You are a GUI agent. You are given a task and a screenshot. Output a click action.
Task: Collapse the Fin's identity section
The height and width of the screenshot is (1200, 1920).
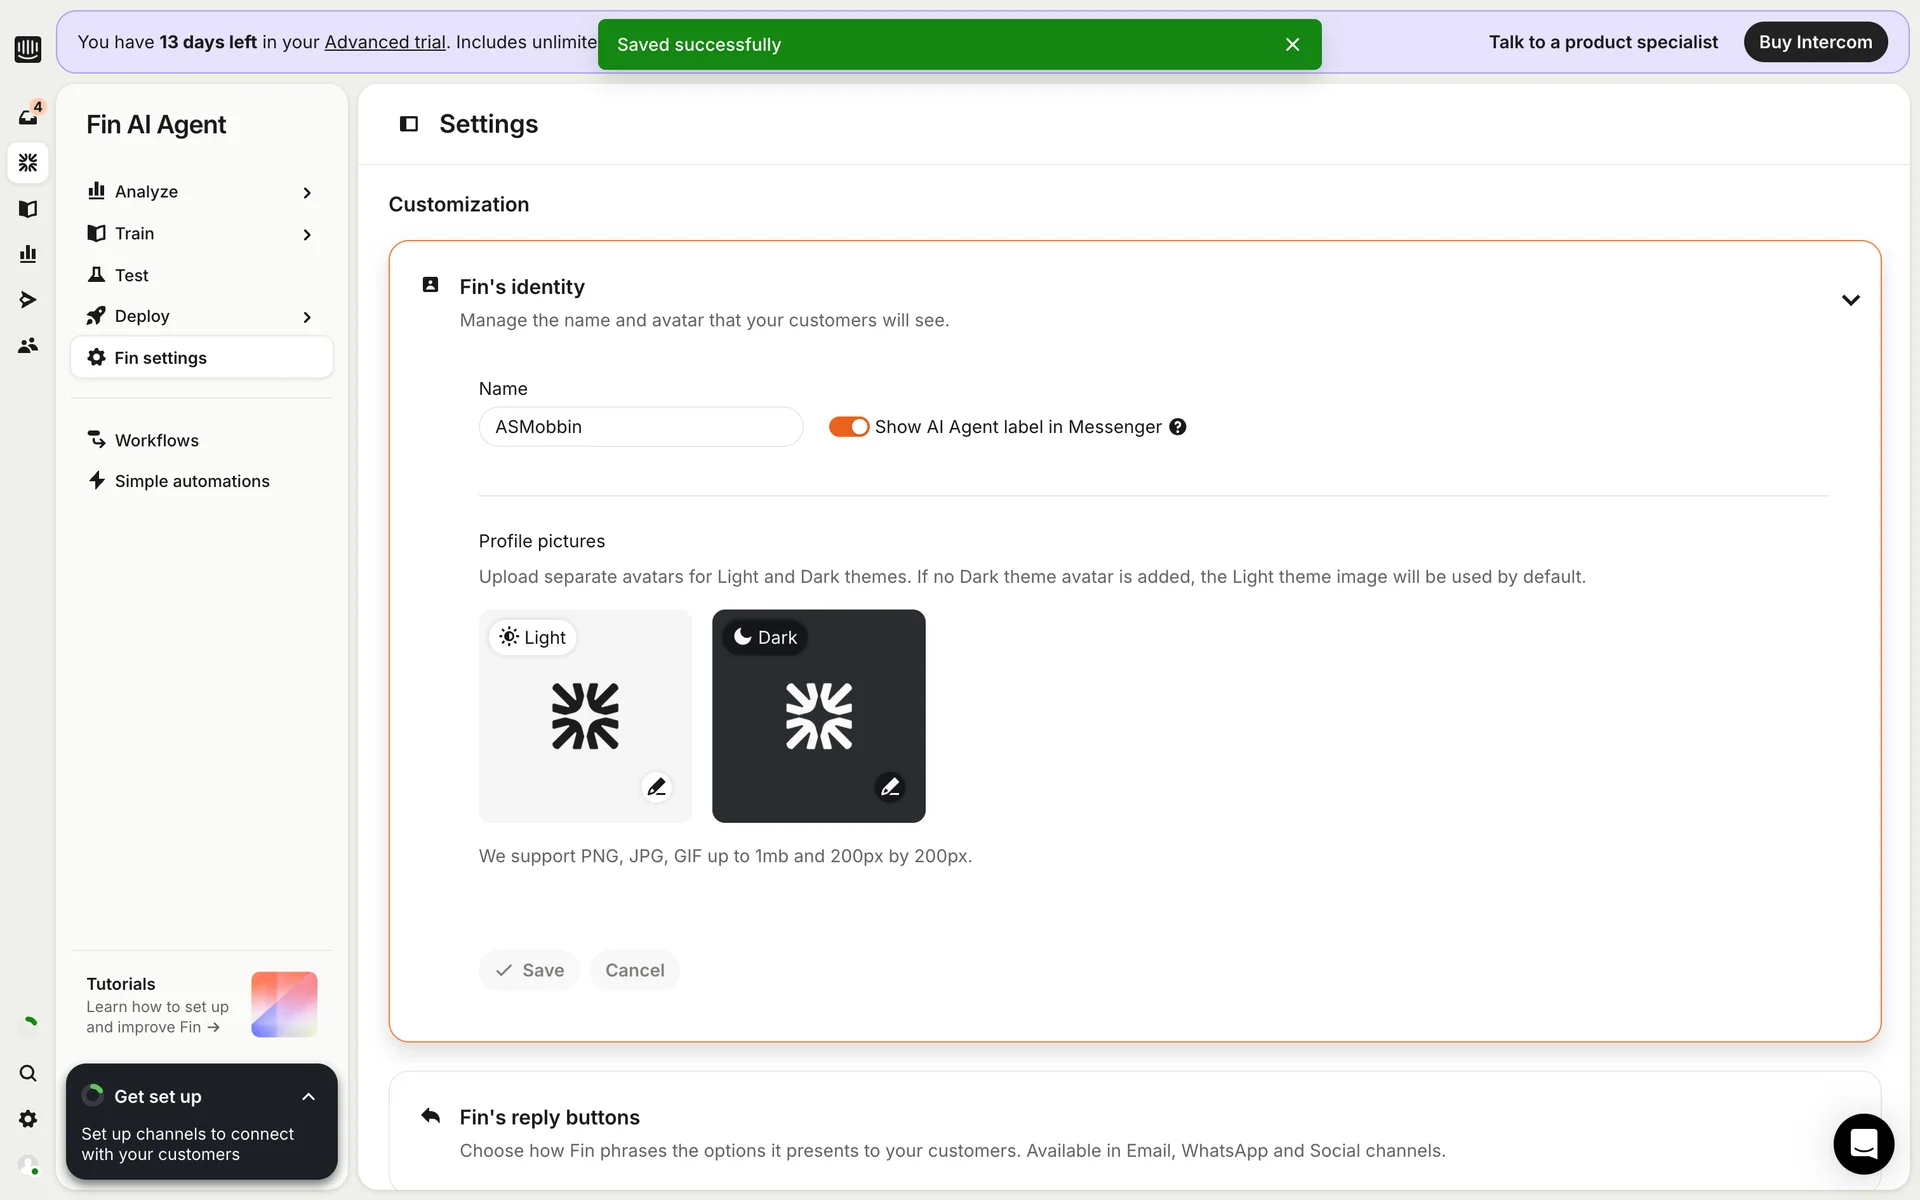click(1850, 300)
